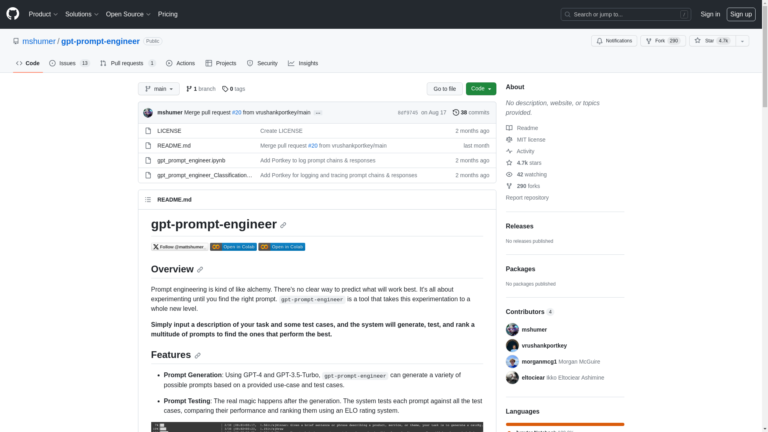Image resolution: width=768 pixels, height=432 pixels.
Task: Click the file icon beside LICENSE
Action: [148, 131]
